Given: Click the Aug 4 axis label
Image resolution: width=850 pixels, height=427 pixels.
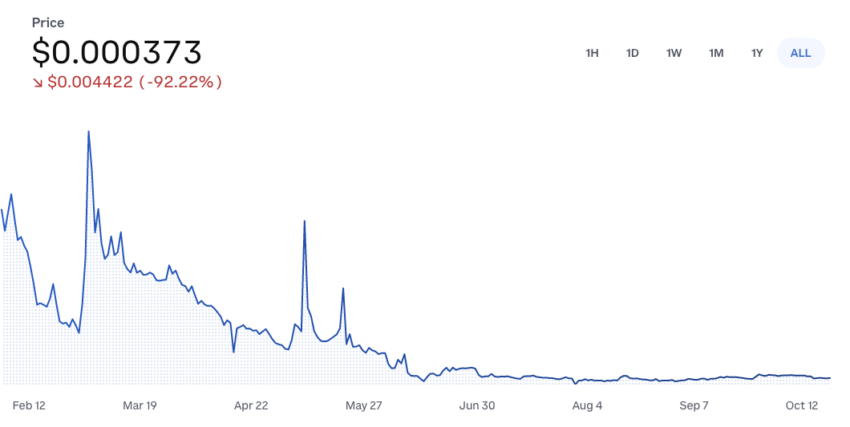Looking at the screenshot, I should 587,405.
